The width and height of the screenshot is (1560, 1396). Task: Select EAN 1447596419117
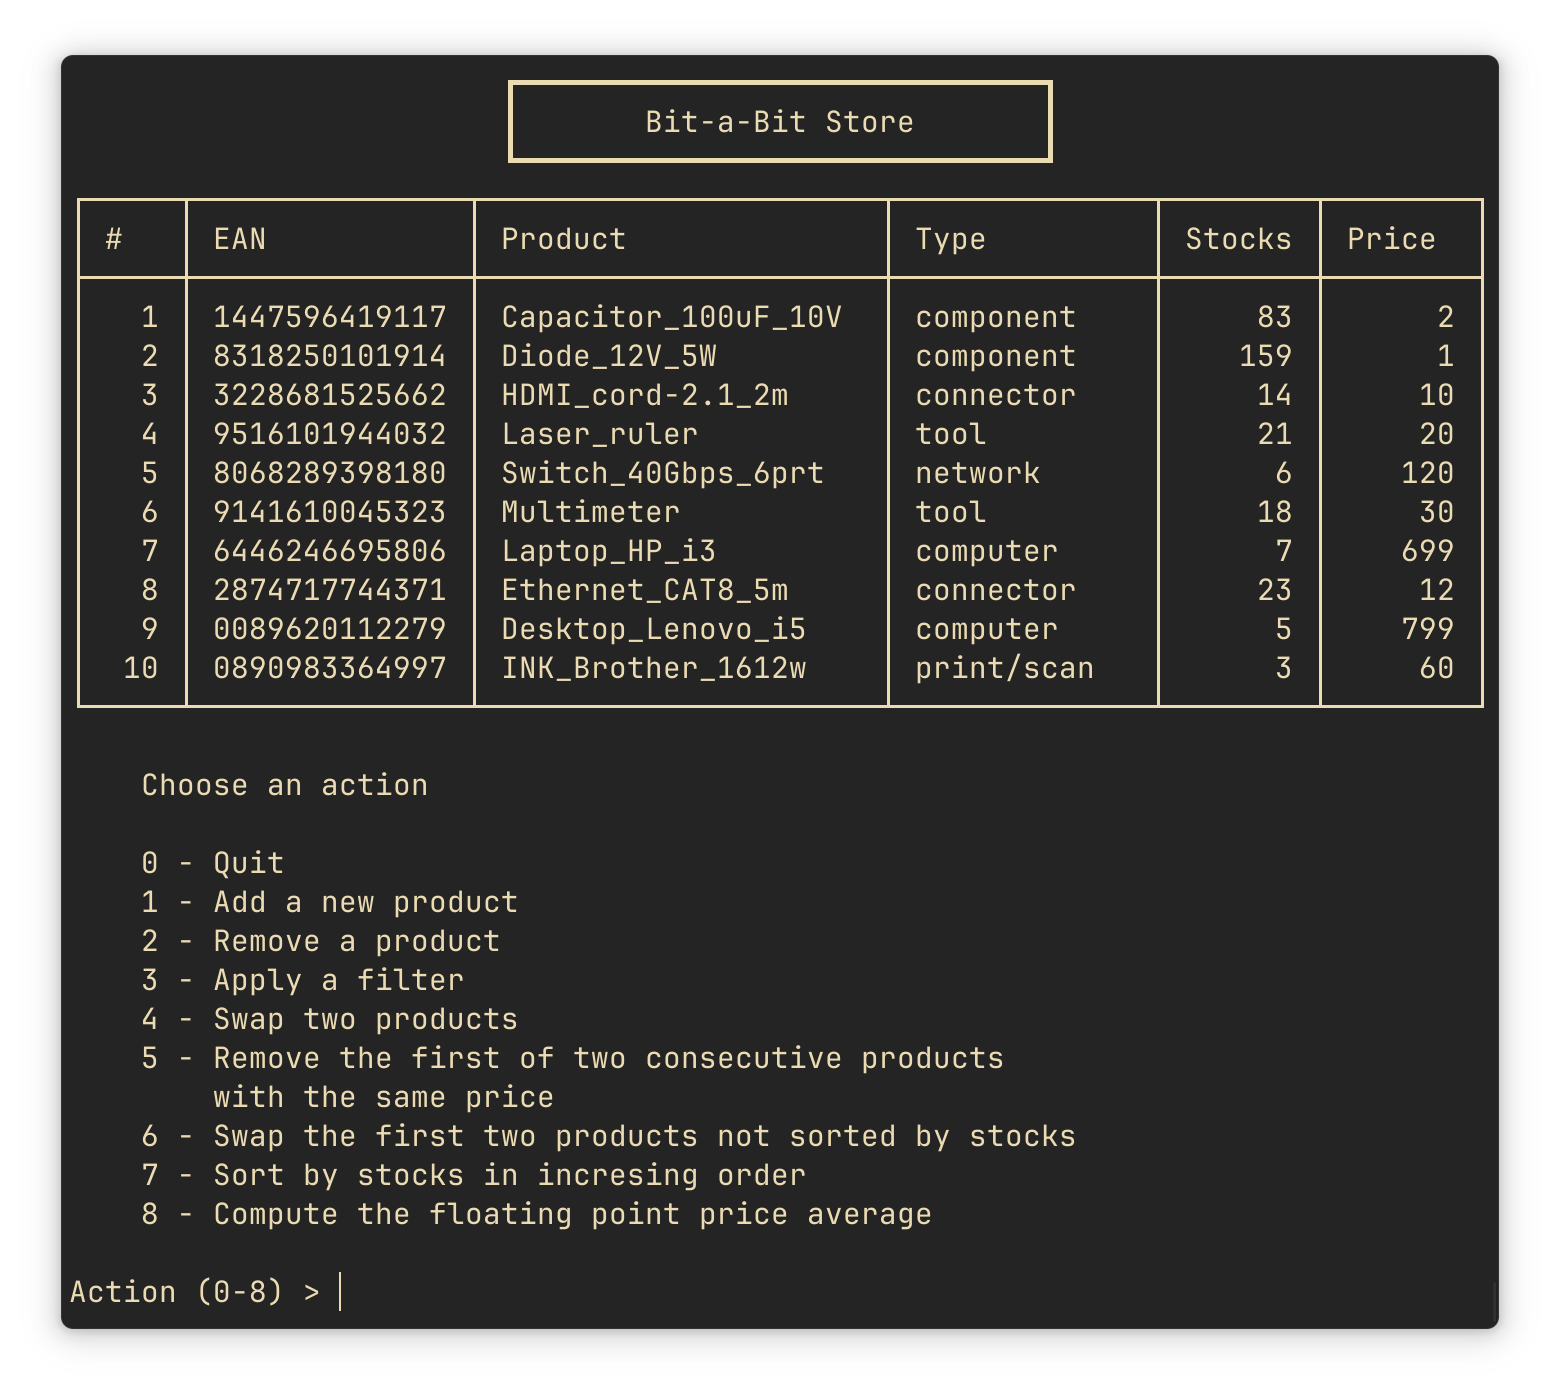click(x=330, y=317)
